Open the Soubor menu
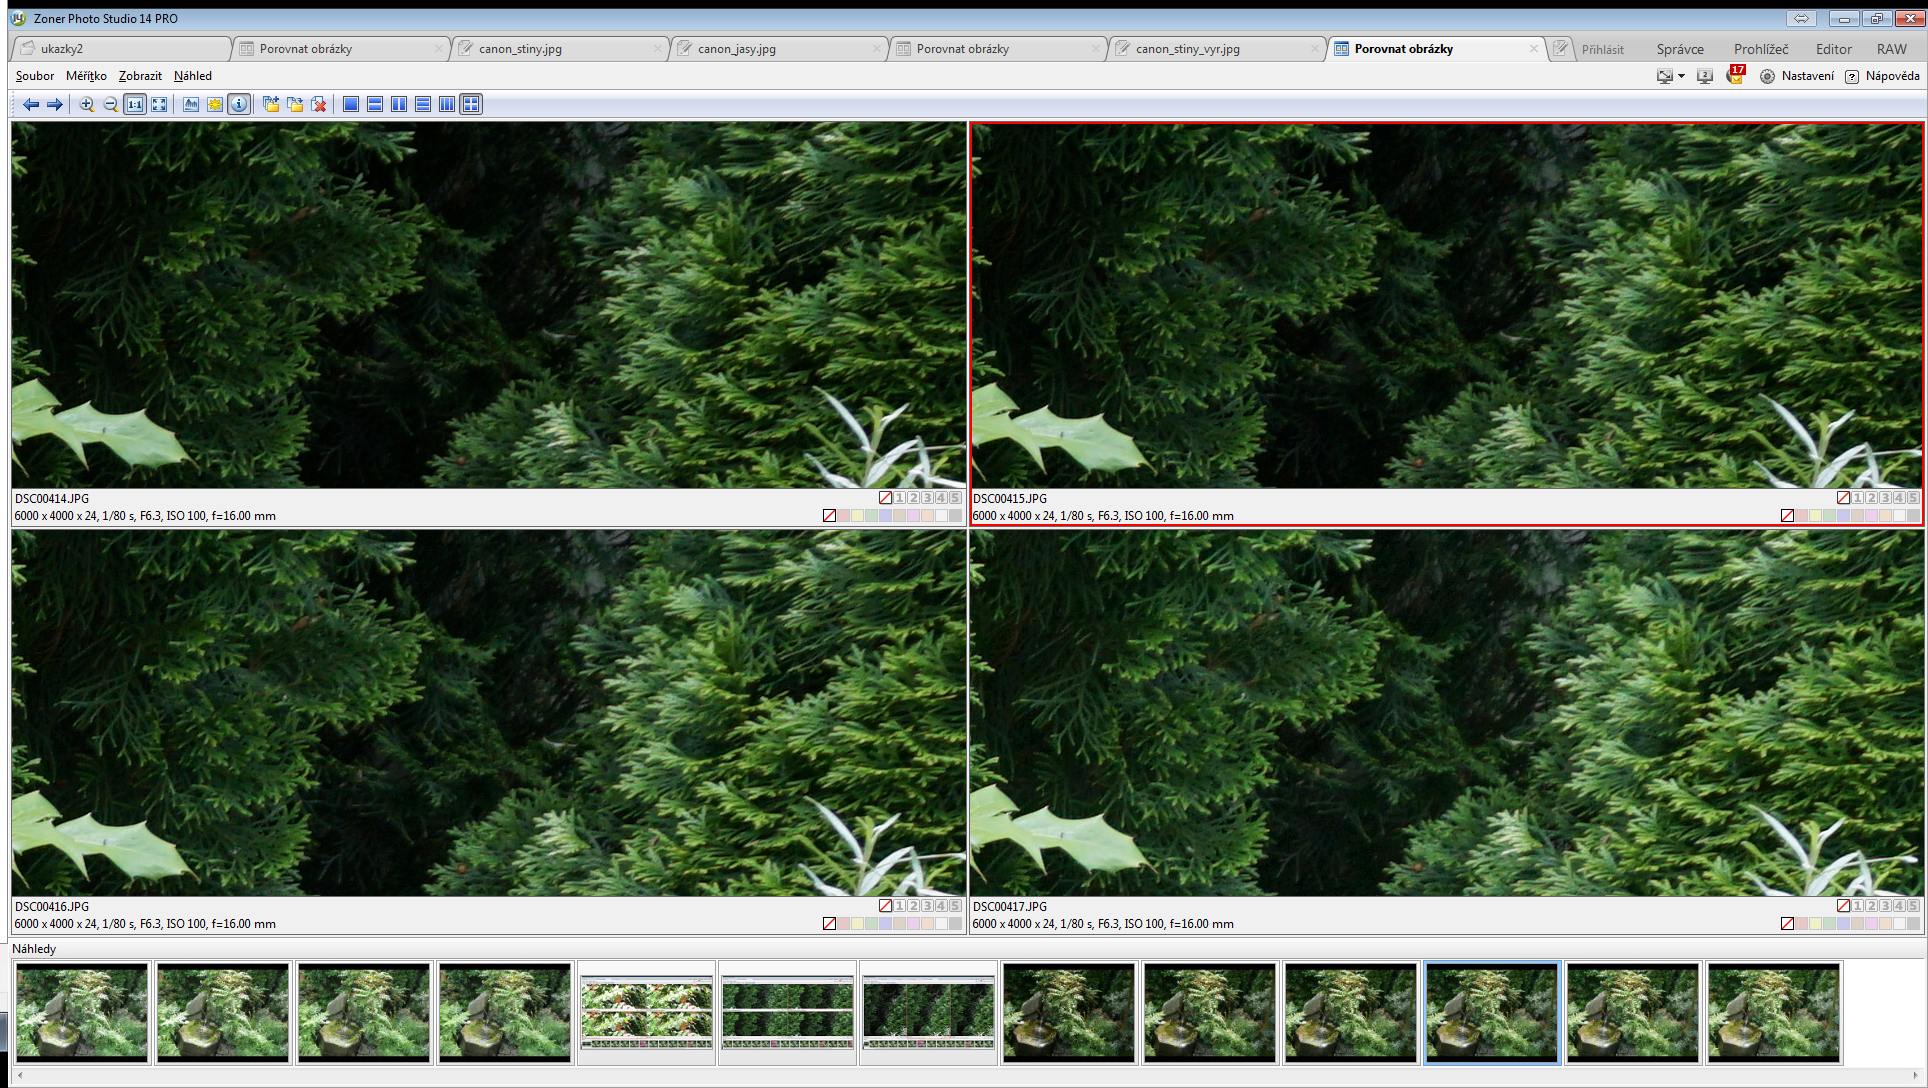 (35, 76)
